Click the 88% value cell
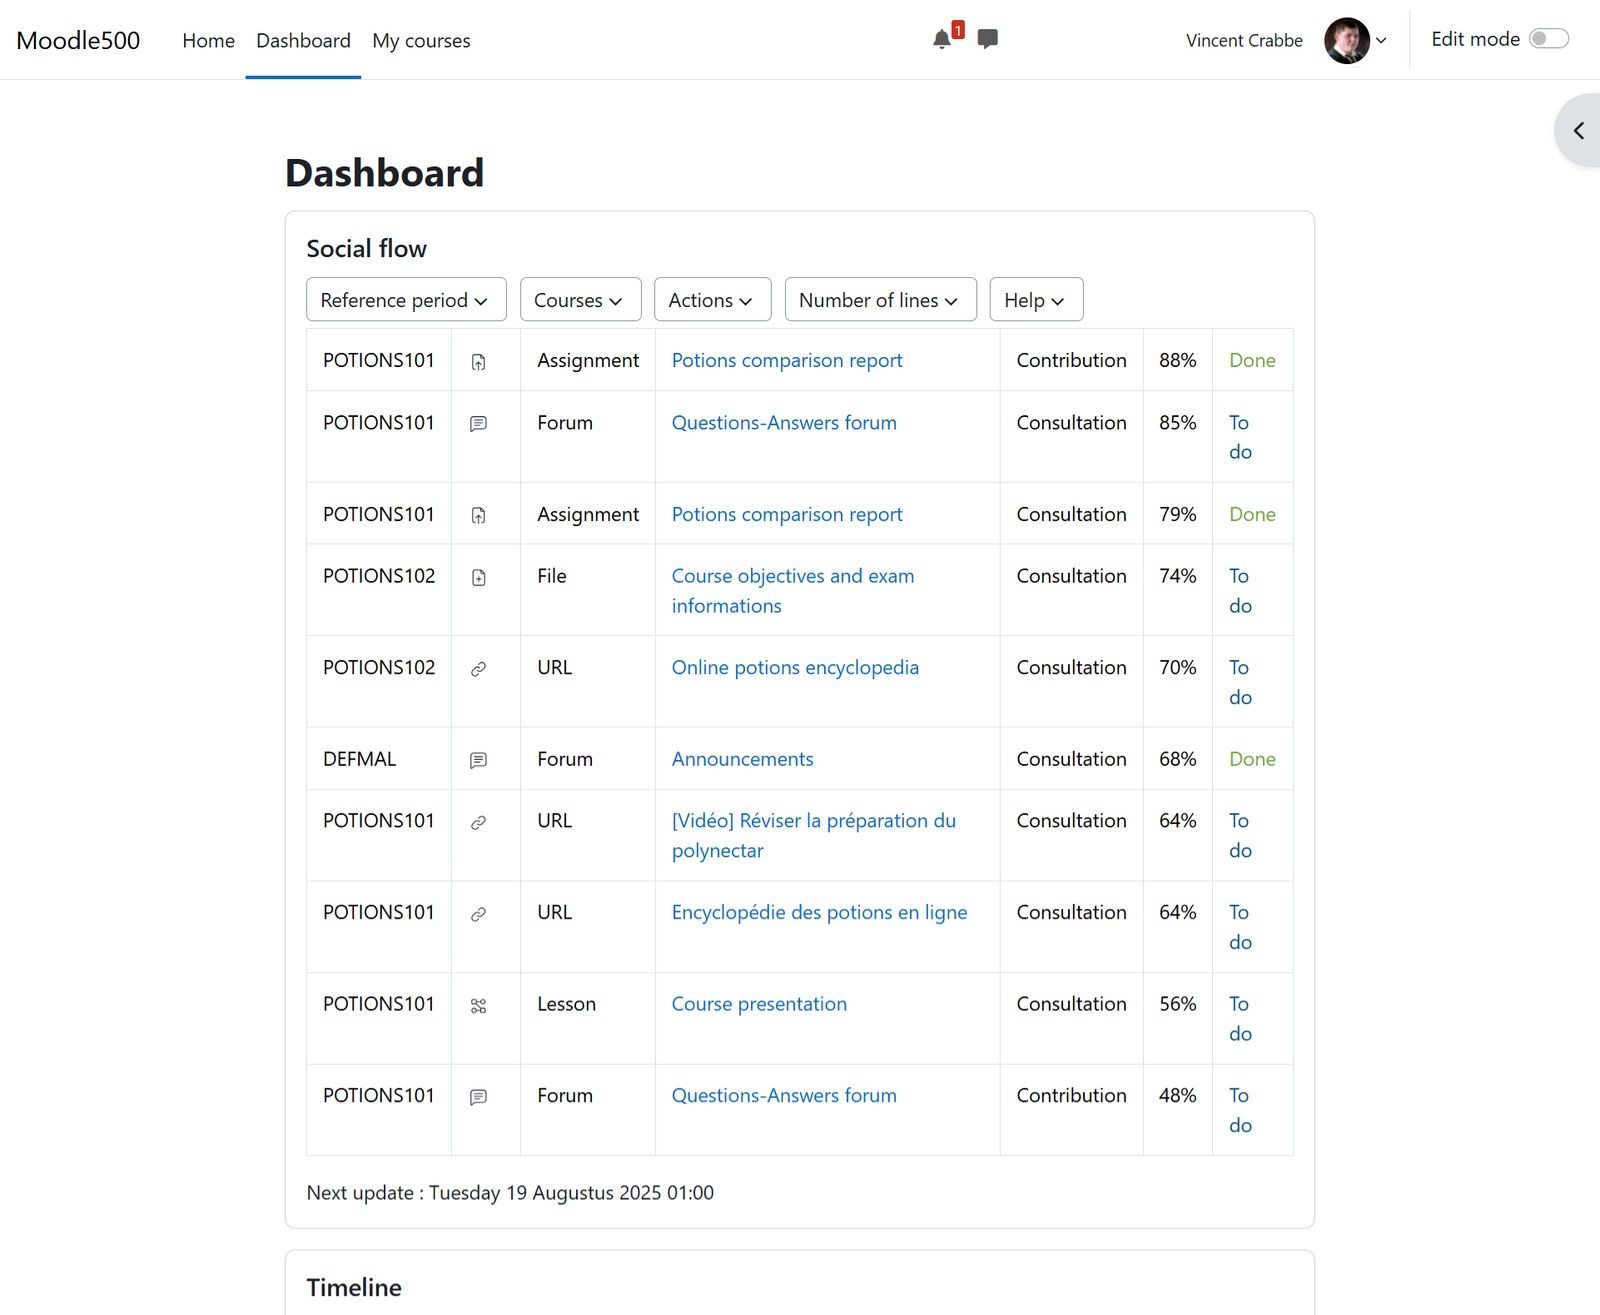Screen dimensions: 1600x1315 [1177, 360]
